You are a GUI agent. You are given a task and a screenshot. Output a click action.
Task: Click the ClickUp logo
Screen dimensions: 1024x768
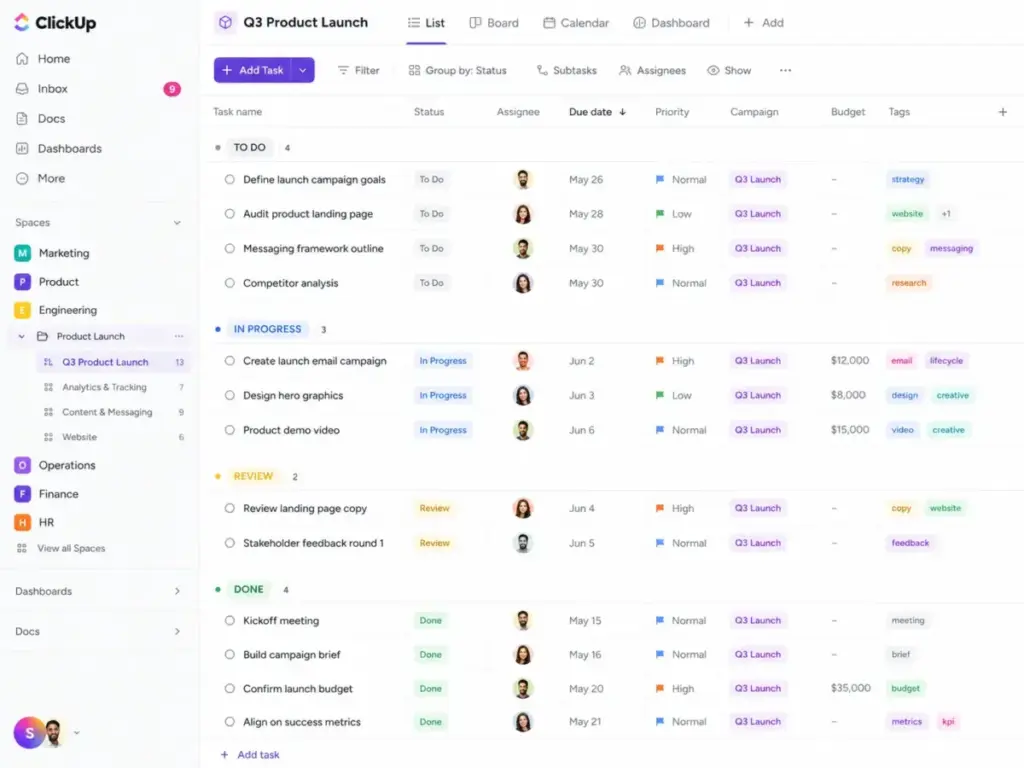pyautogui.click(x=55, y=23)
